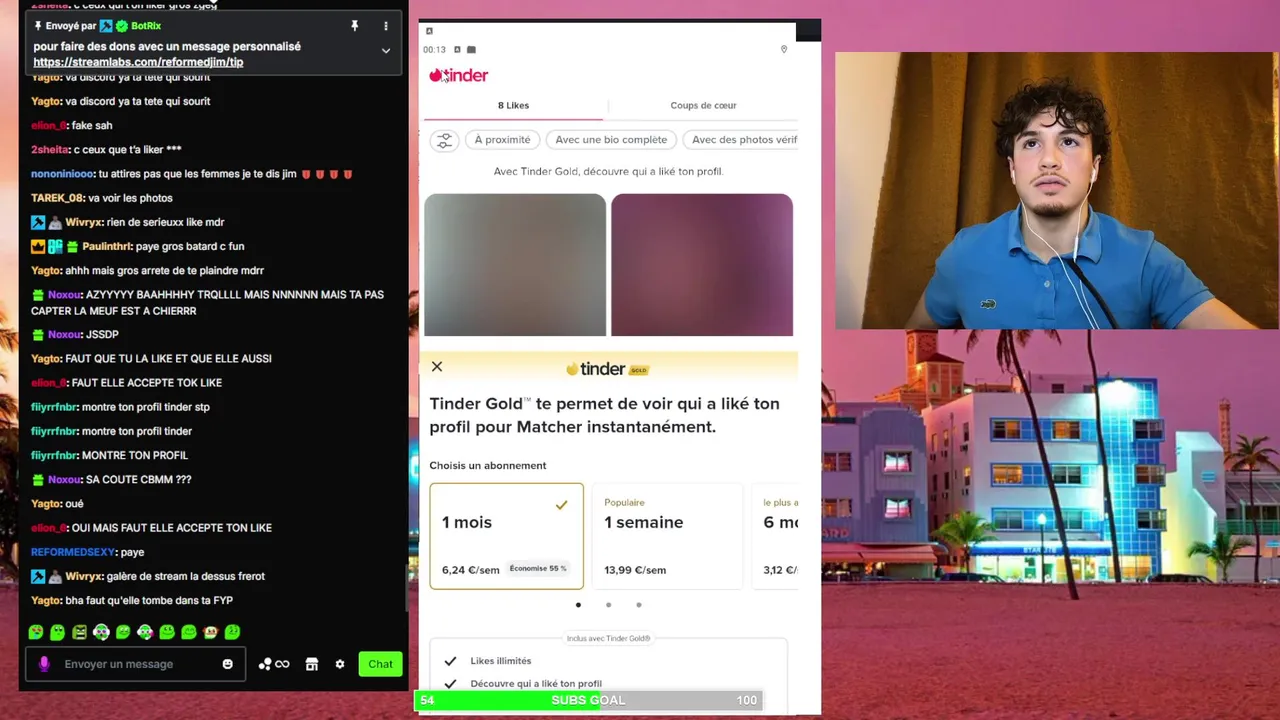Focus the 'Envoyer un message' input
Viewport: 1280px width, 720px height.
(135, 664)
